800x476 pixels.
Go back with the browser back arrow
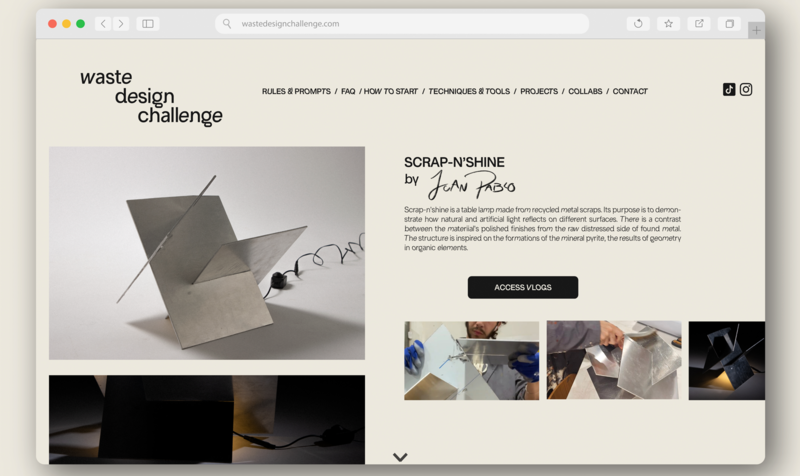point(103,23)
